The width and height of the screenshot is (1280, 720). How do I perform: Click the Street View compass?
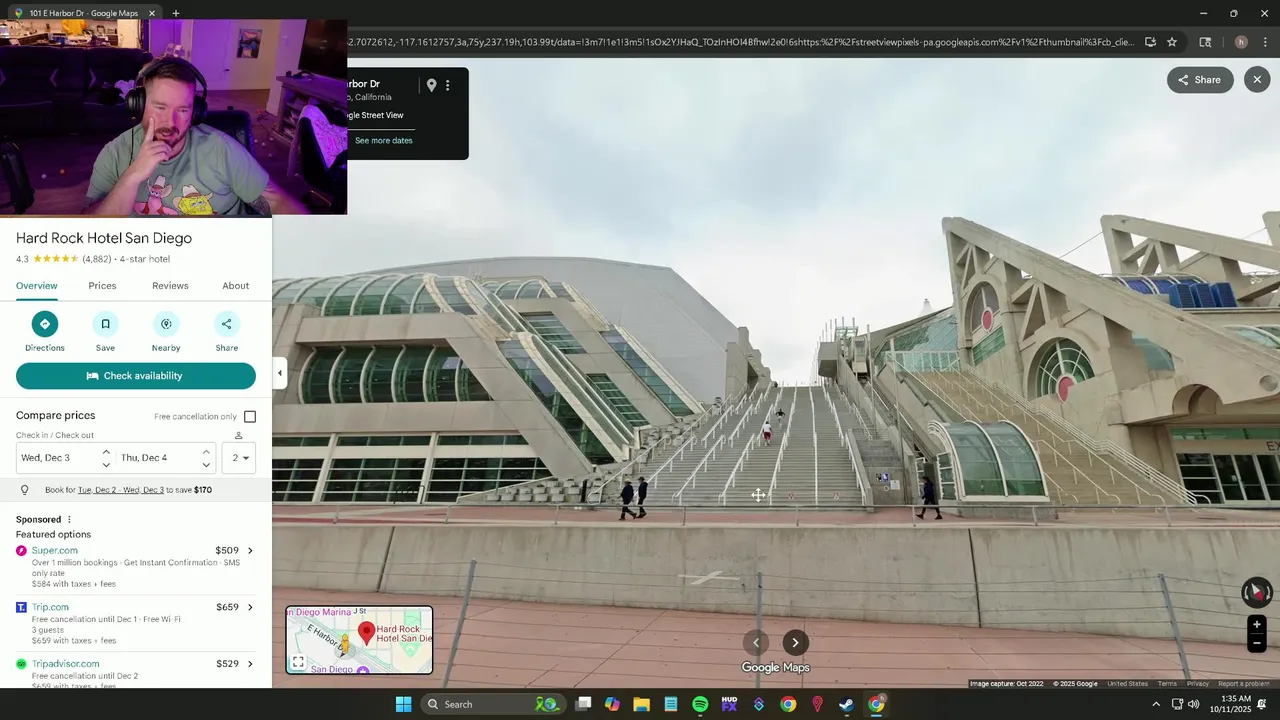point(1256,592)
